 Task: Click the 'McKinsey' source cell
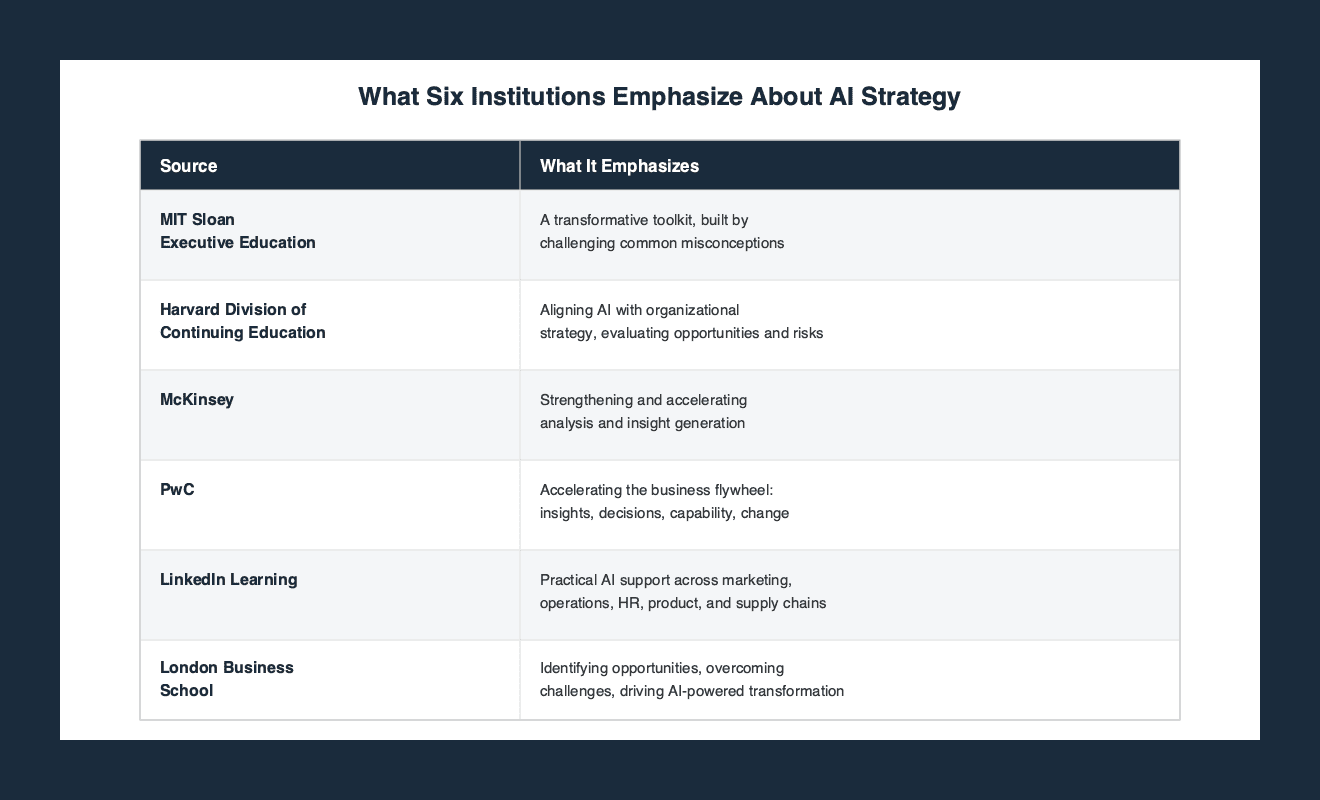(330, 415)
